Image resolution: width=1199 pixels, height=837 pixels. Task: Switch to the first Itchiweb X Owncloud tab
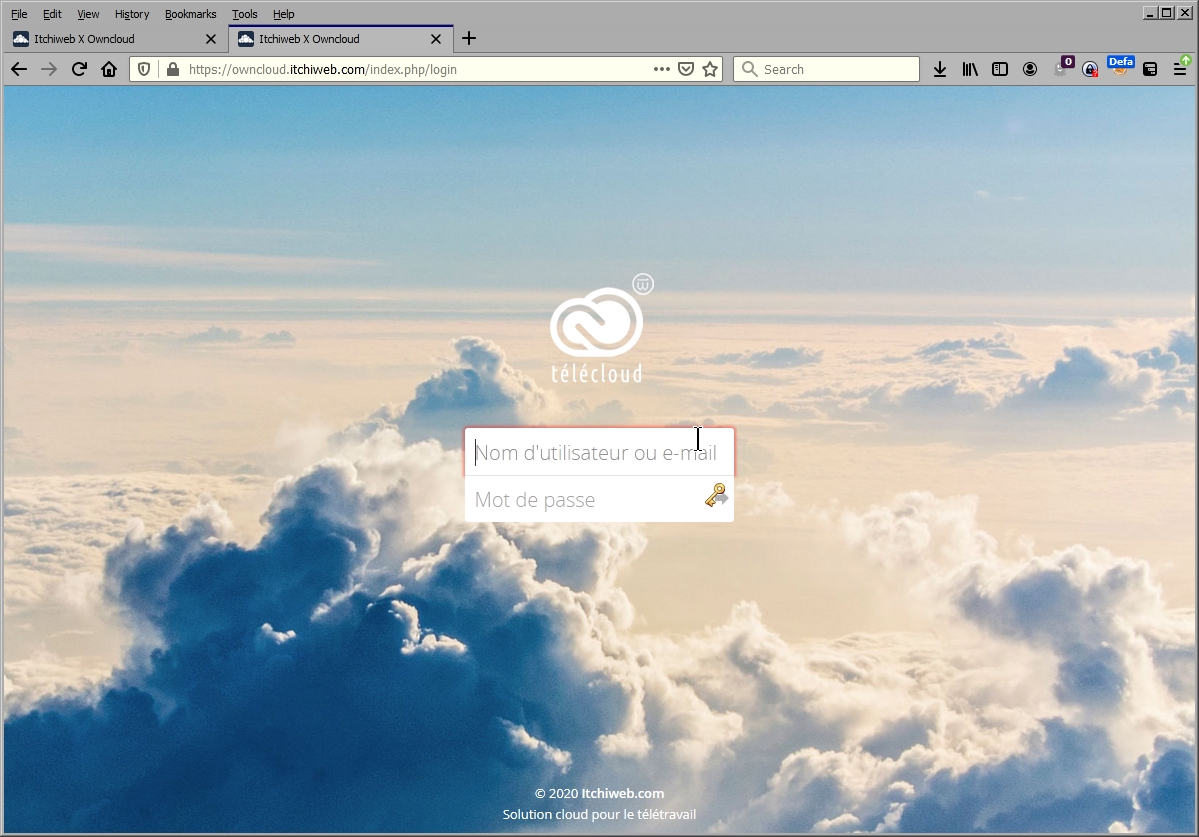coord(115,39)
